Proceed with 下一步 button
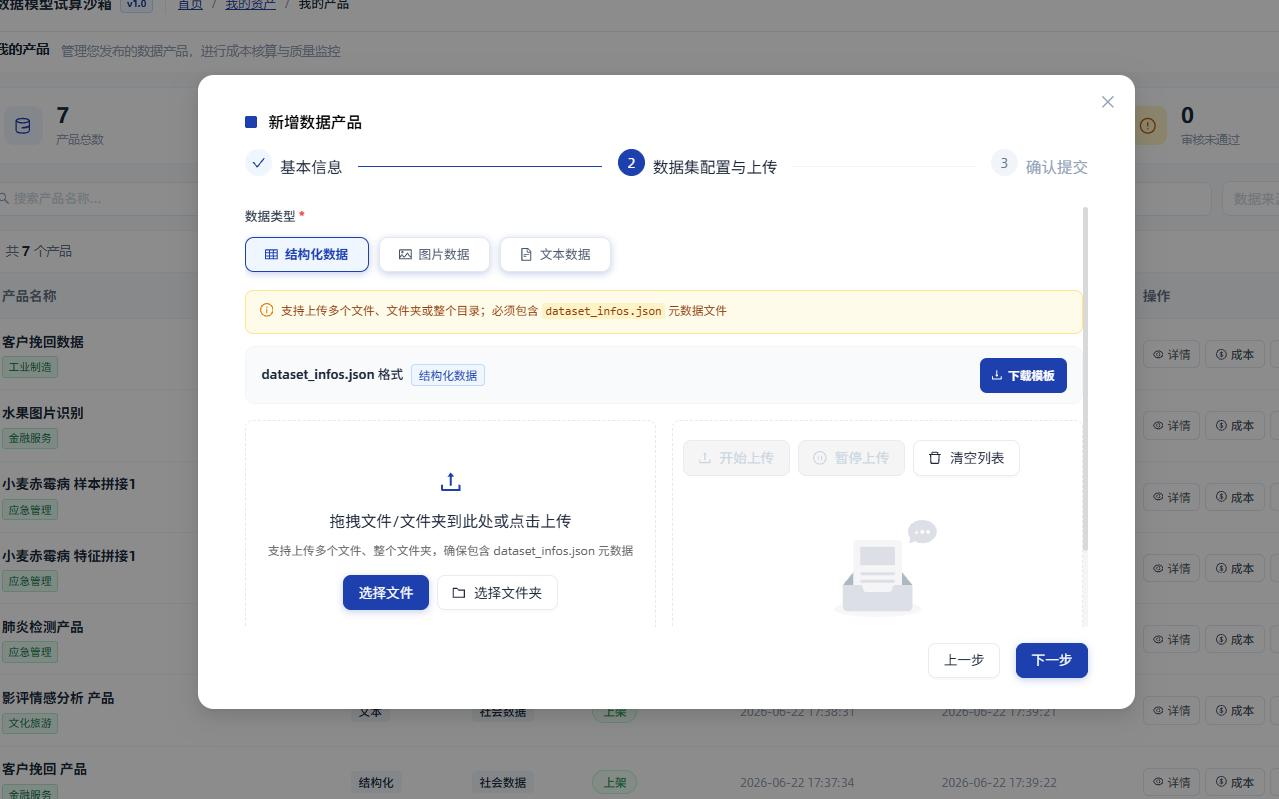This screenshot has height=799, width=1279. pyautogui.click(x=1052, y=660)
